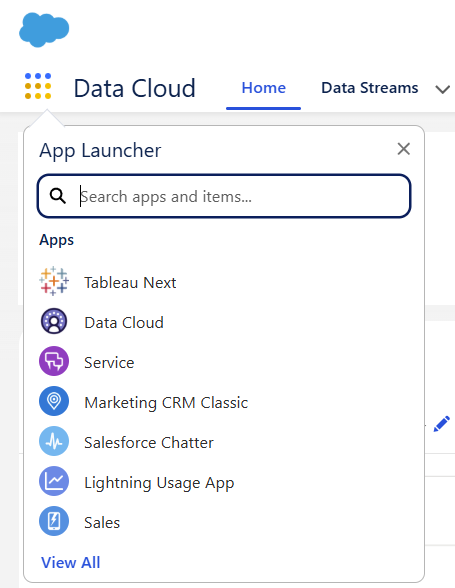455x588 pixels.
Task: Expand the Data Streams tab chevron
Action: coord(443,89)
